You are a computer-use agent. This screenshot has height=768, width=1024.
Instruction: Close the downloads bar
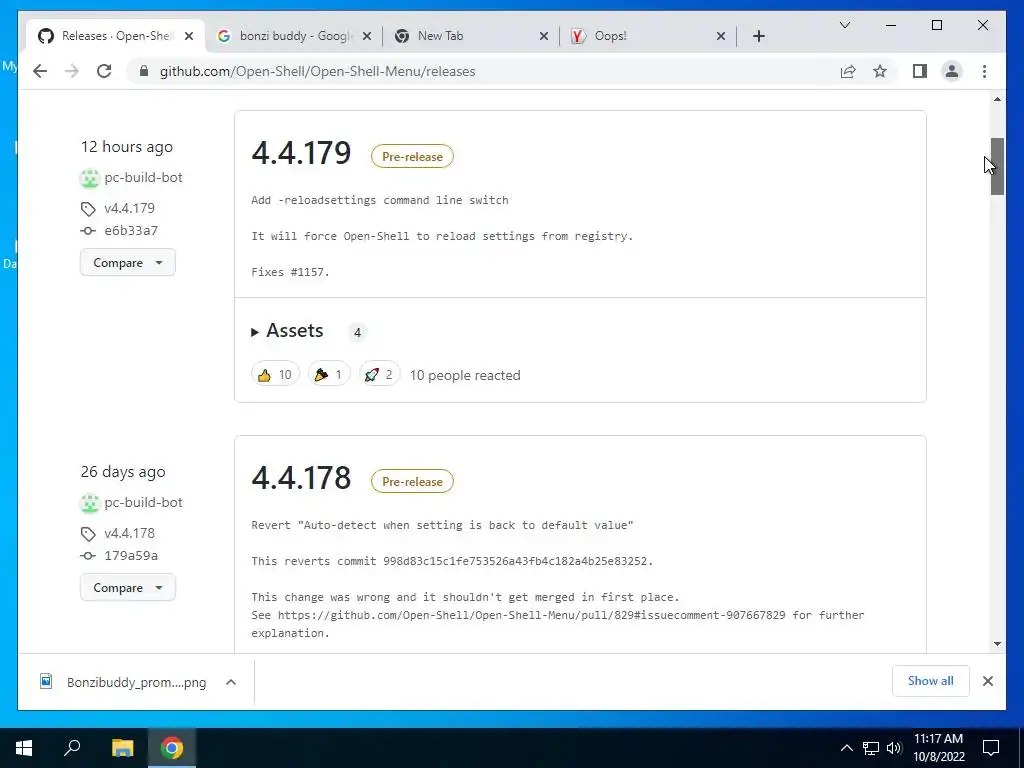pos(987,681)
